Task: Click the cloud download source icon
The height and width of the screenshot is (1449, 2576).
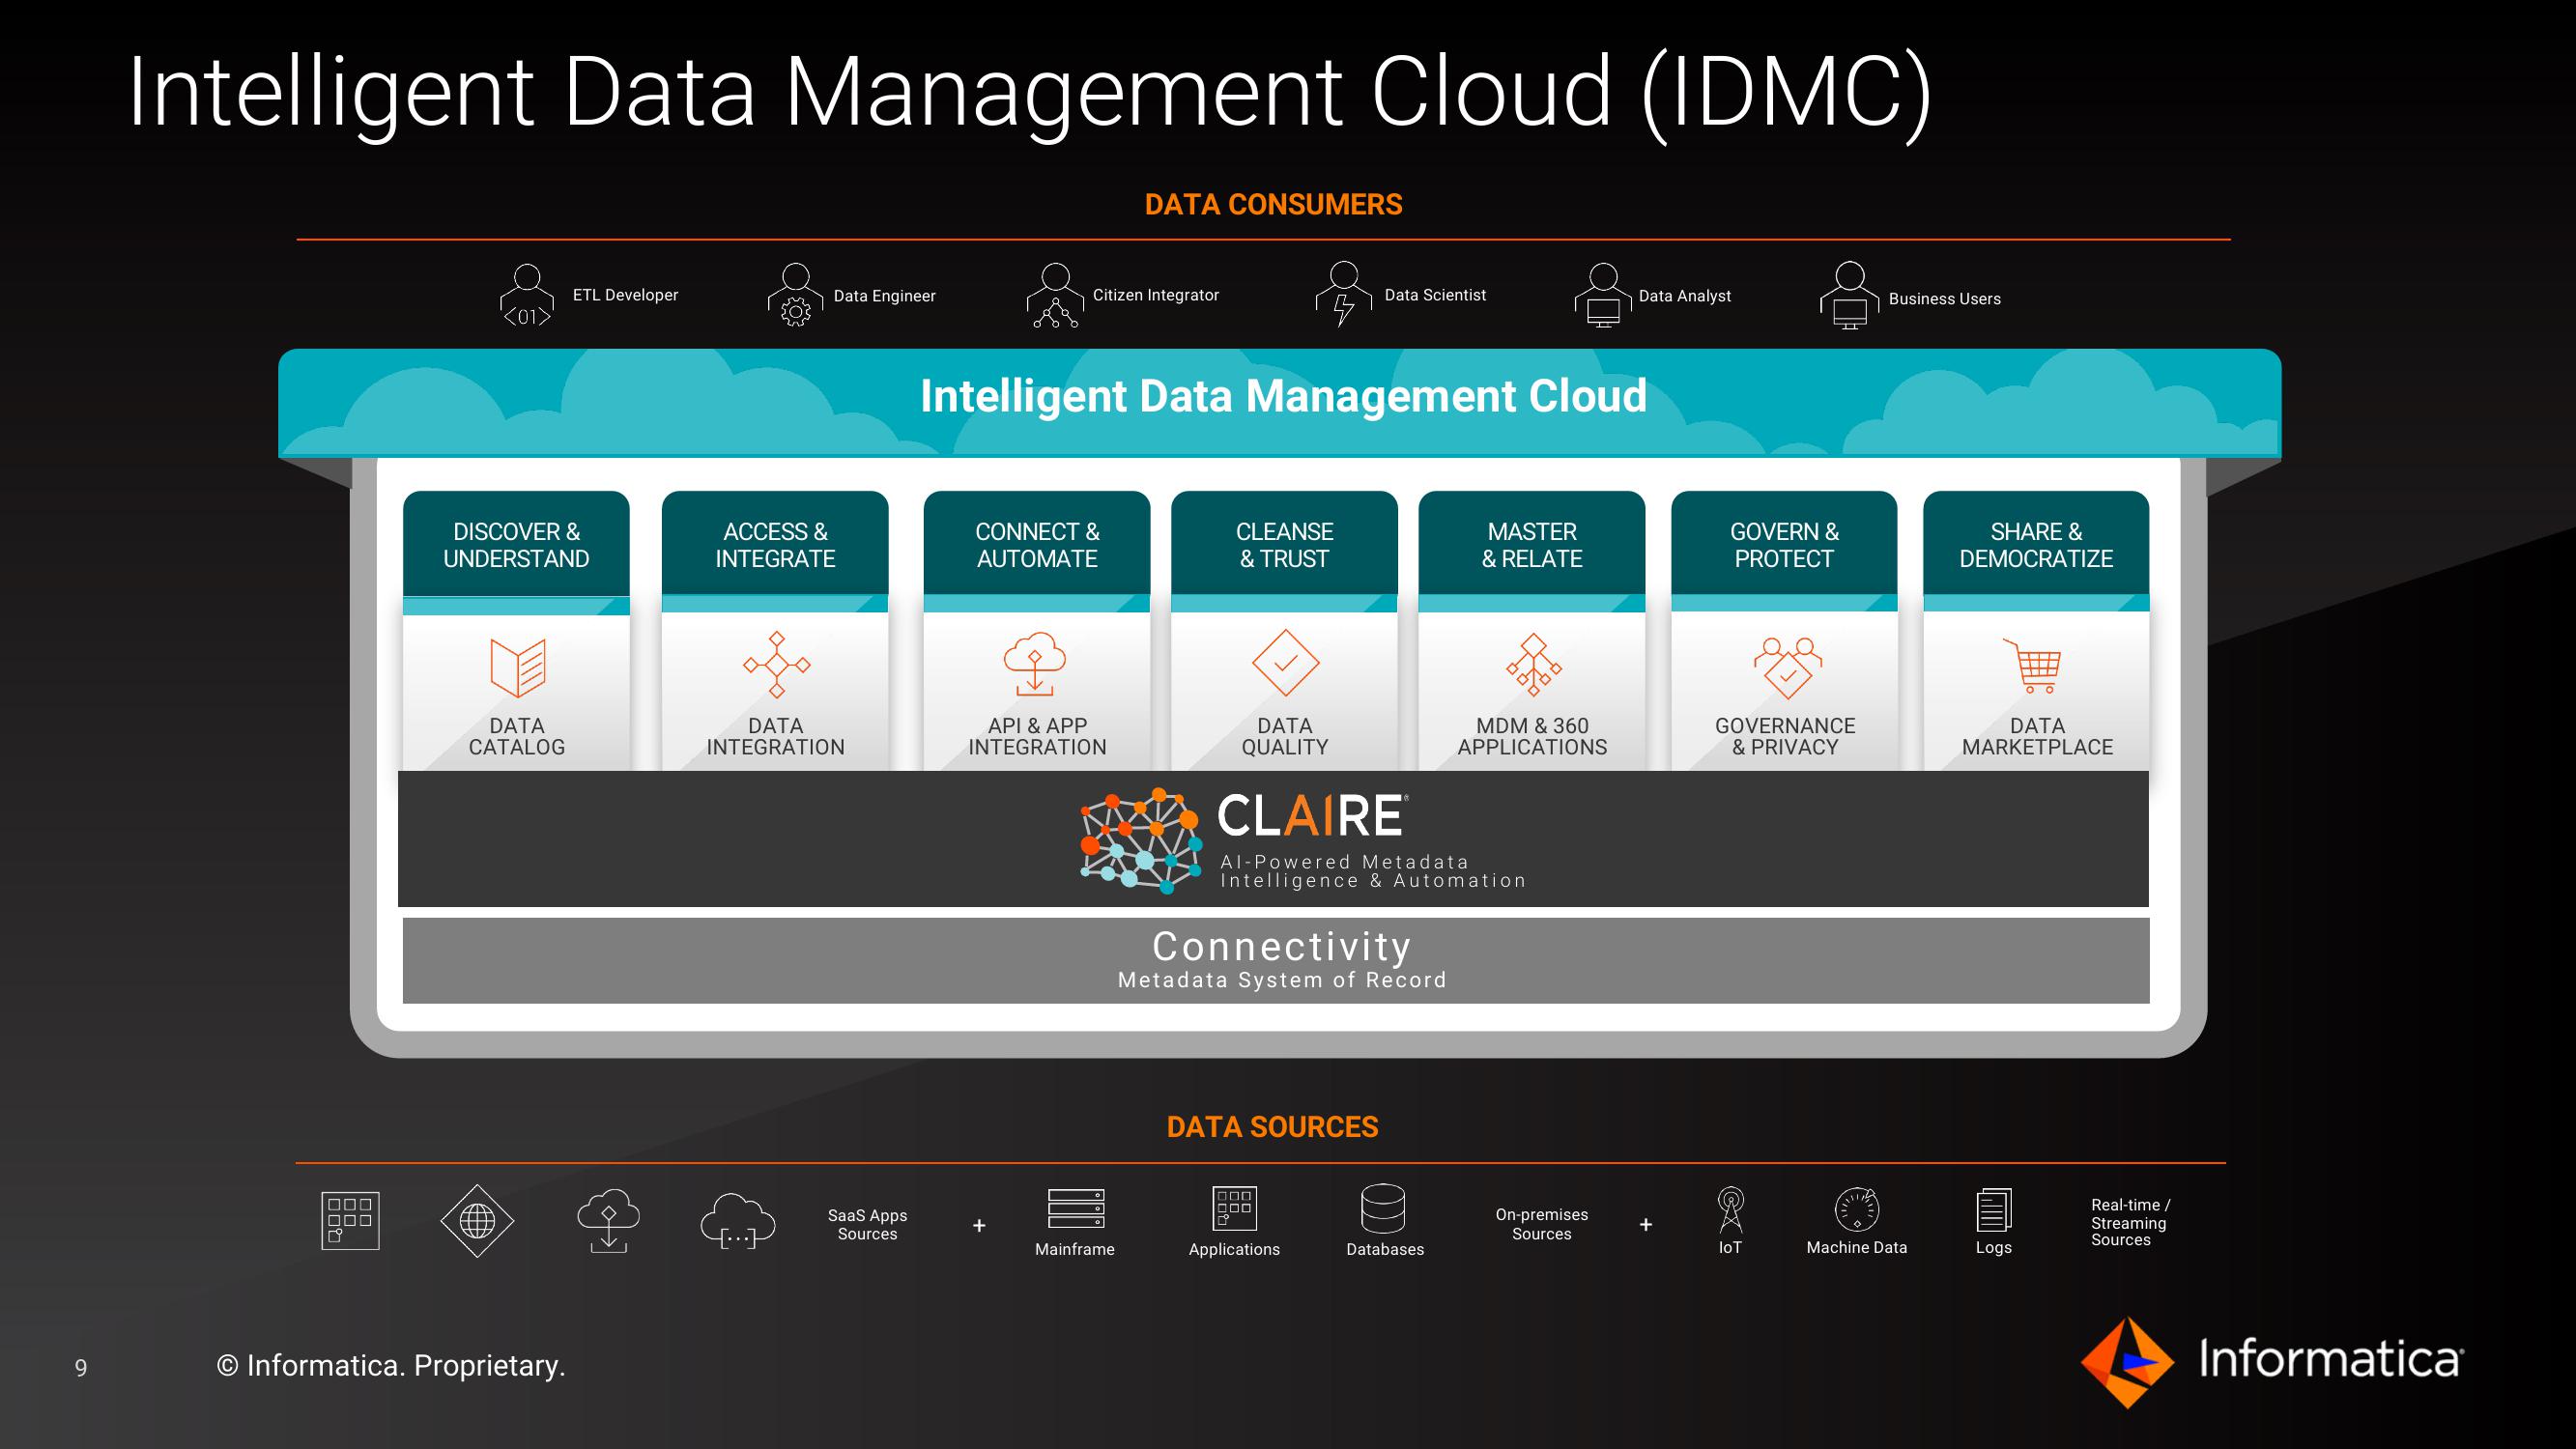Action: [608, 1220]
